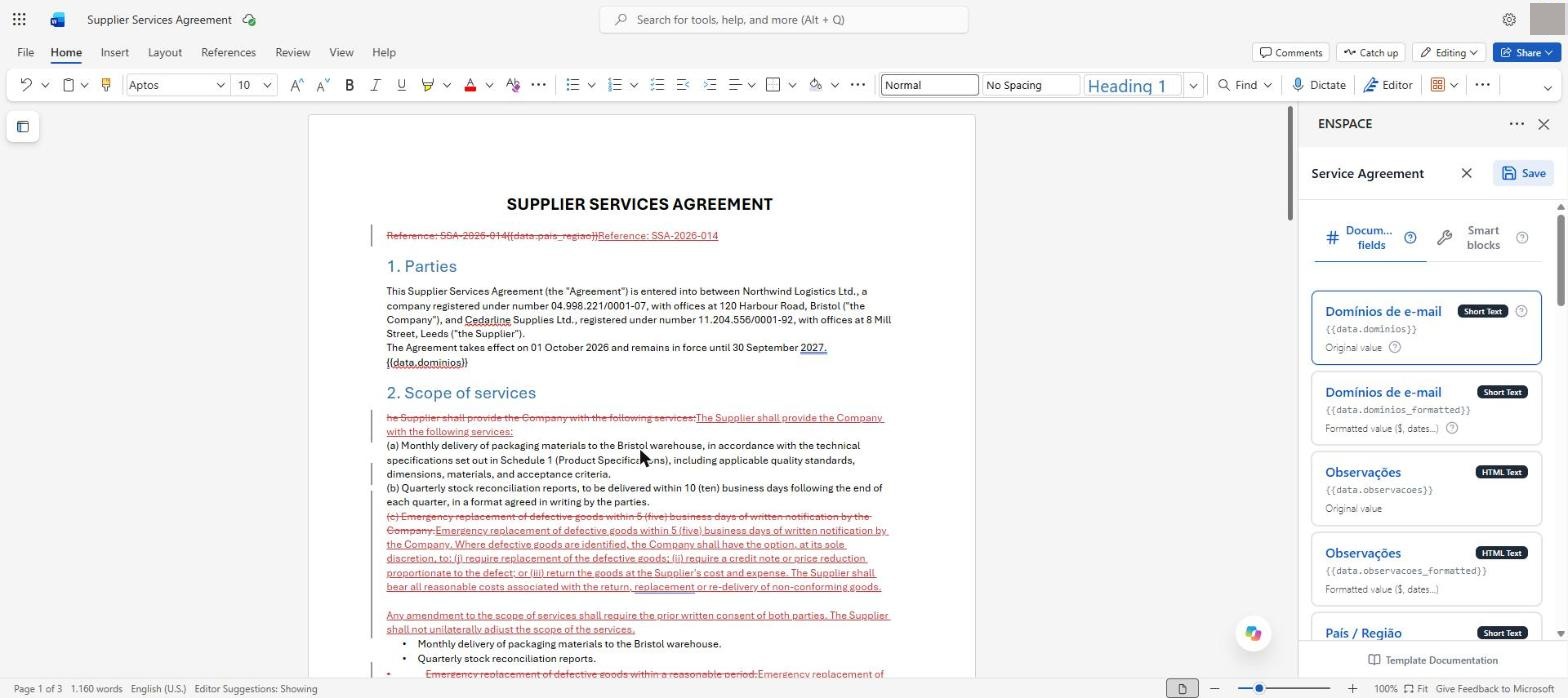Screen dimensions: 1568x698
Task: Open more font options ellipsis
Action: pyautogui.click(x=538, y=85)
